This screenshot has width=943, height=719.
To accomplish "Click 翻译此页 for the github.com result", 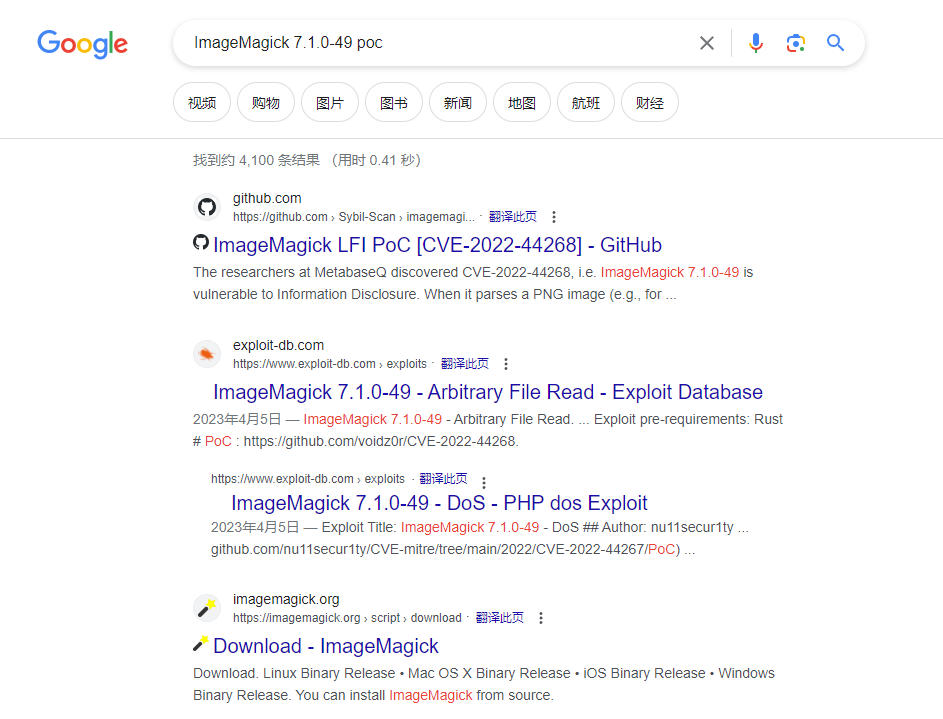I will pos(512,217).
